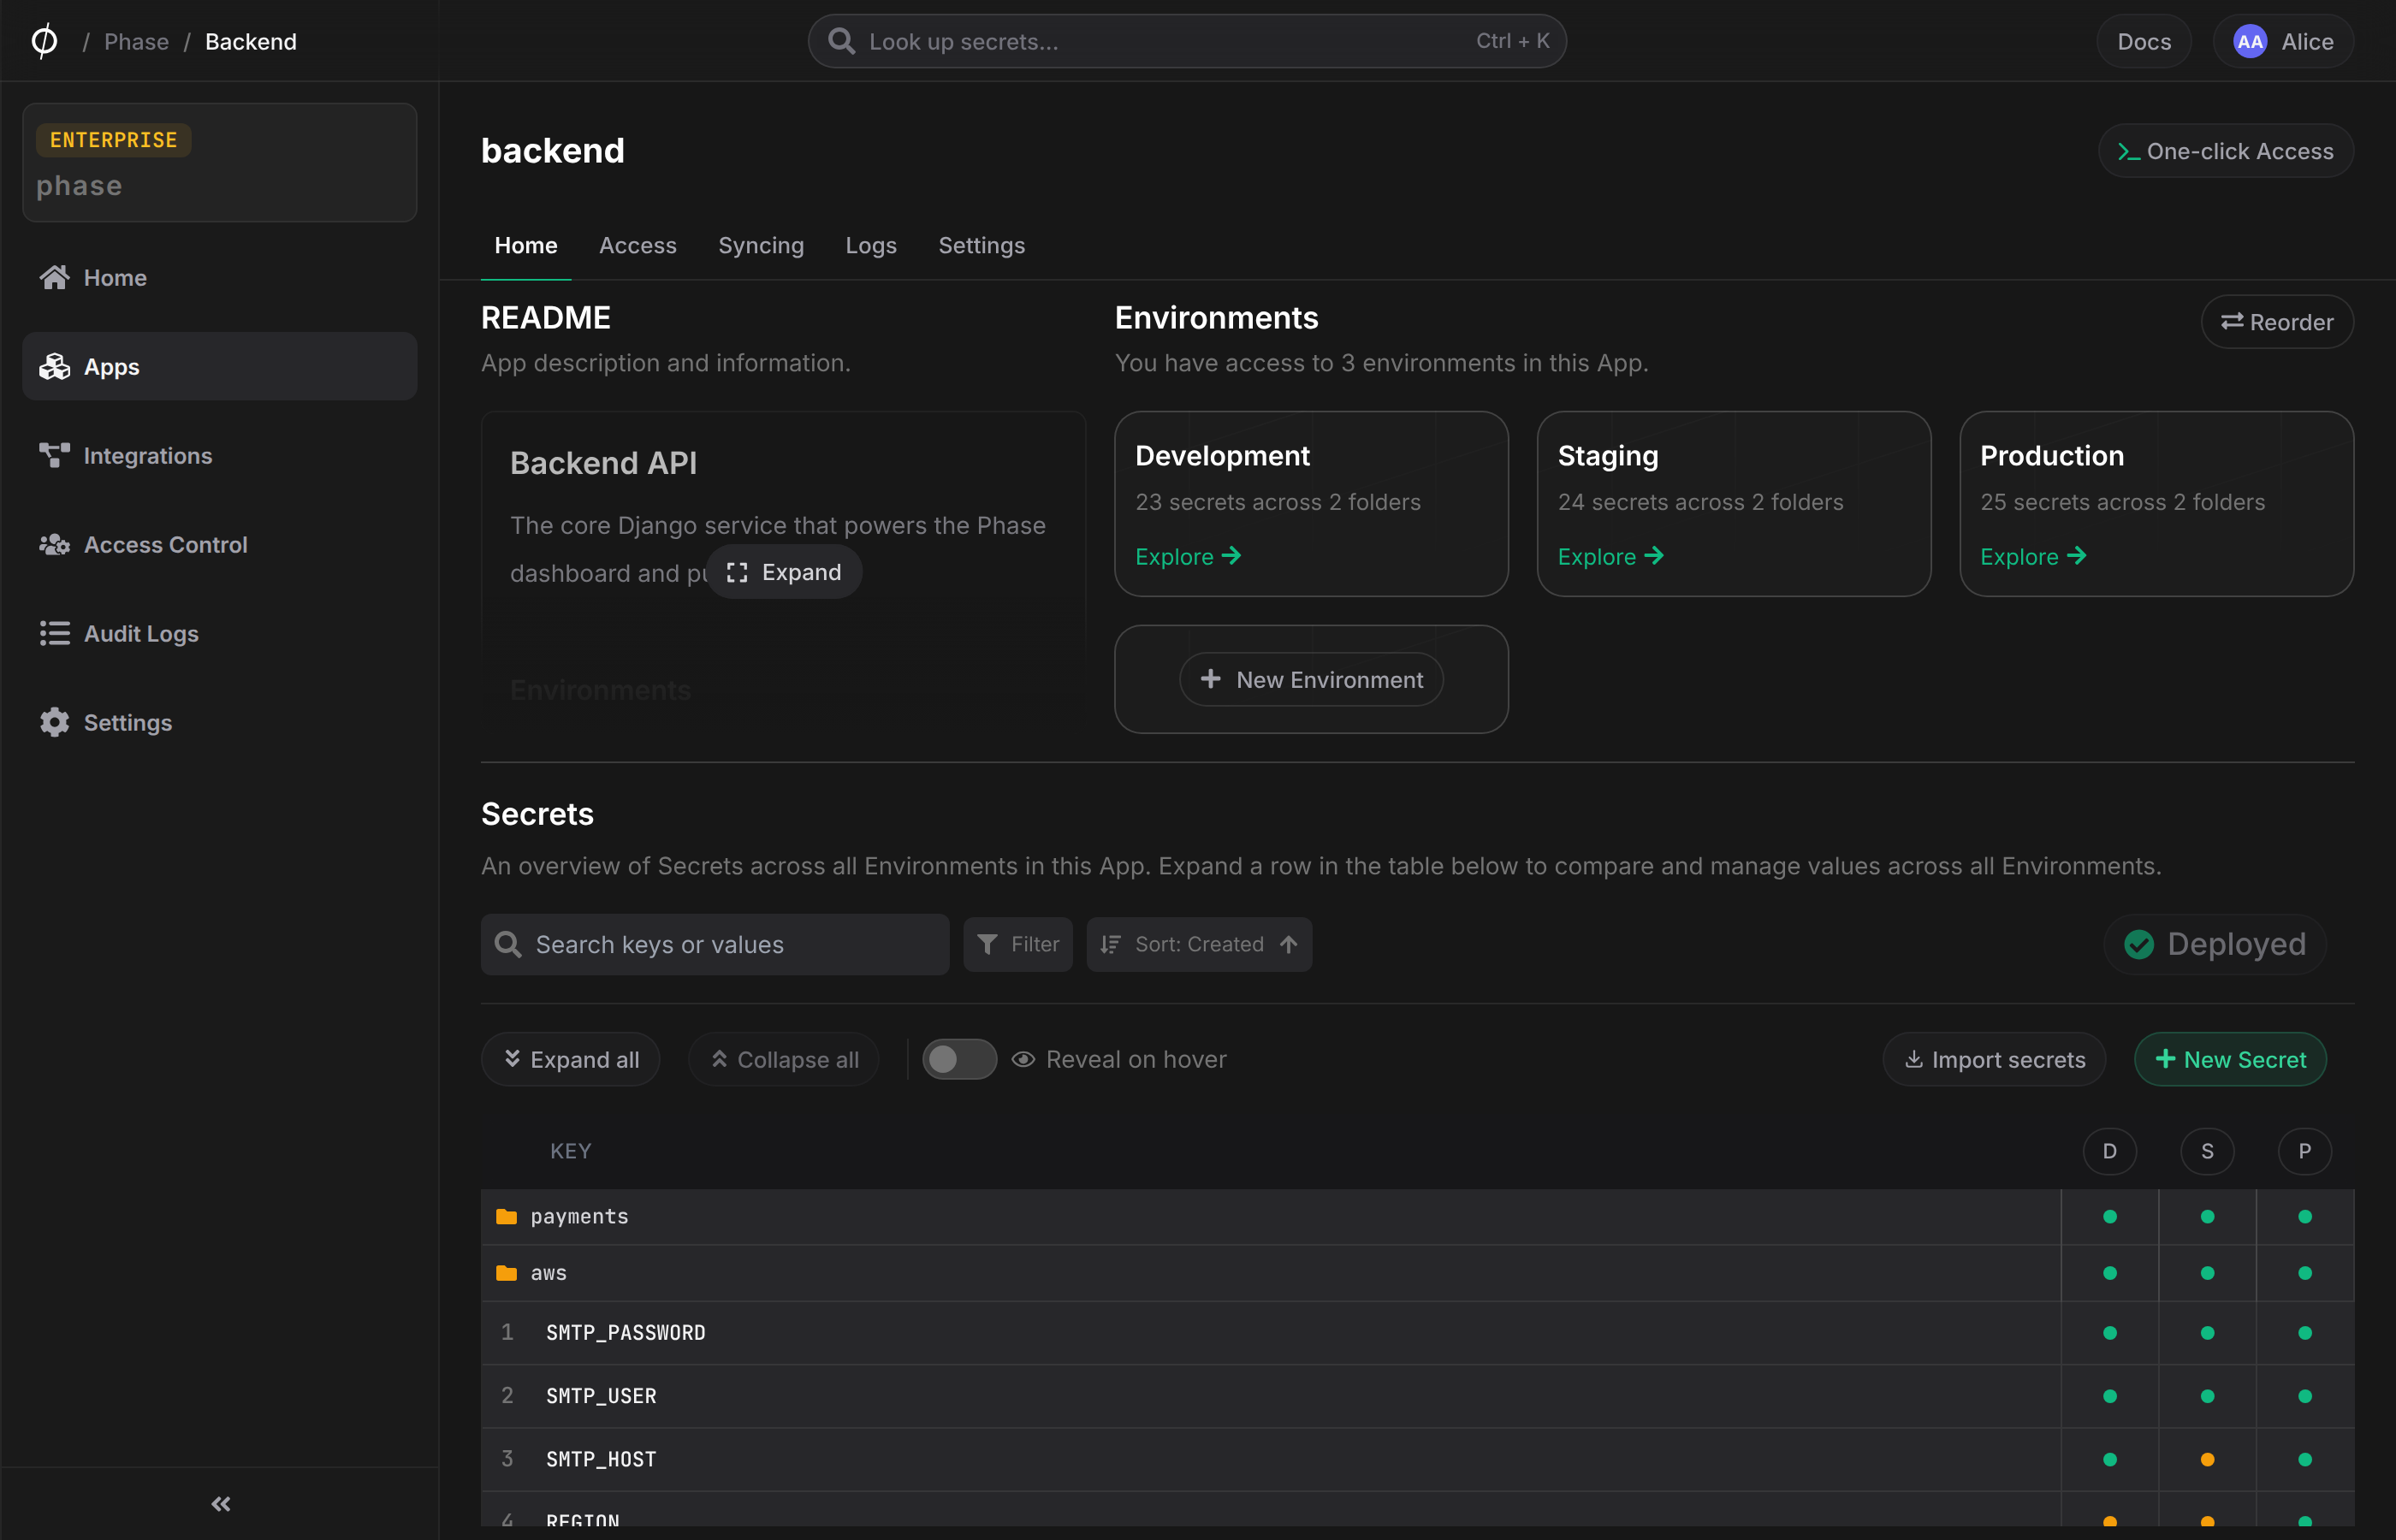2396x1540 pixels.
Task: Collapse the sidebar with double chevron
Action: coord(221,1503)
